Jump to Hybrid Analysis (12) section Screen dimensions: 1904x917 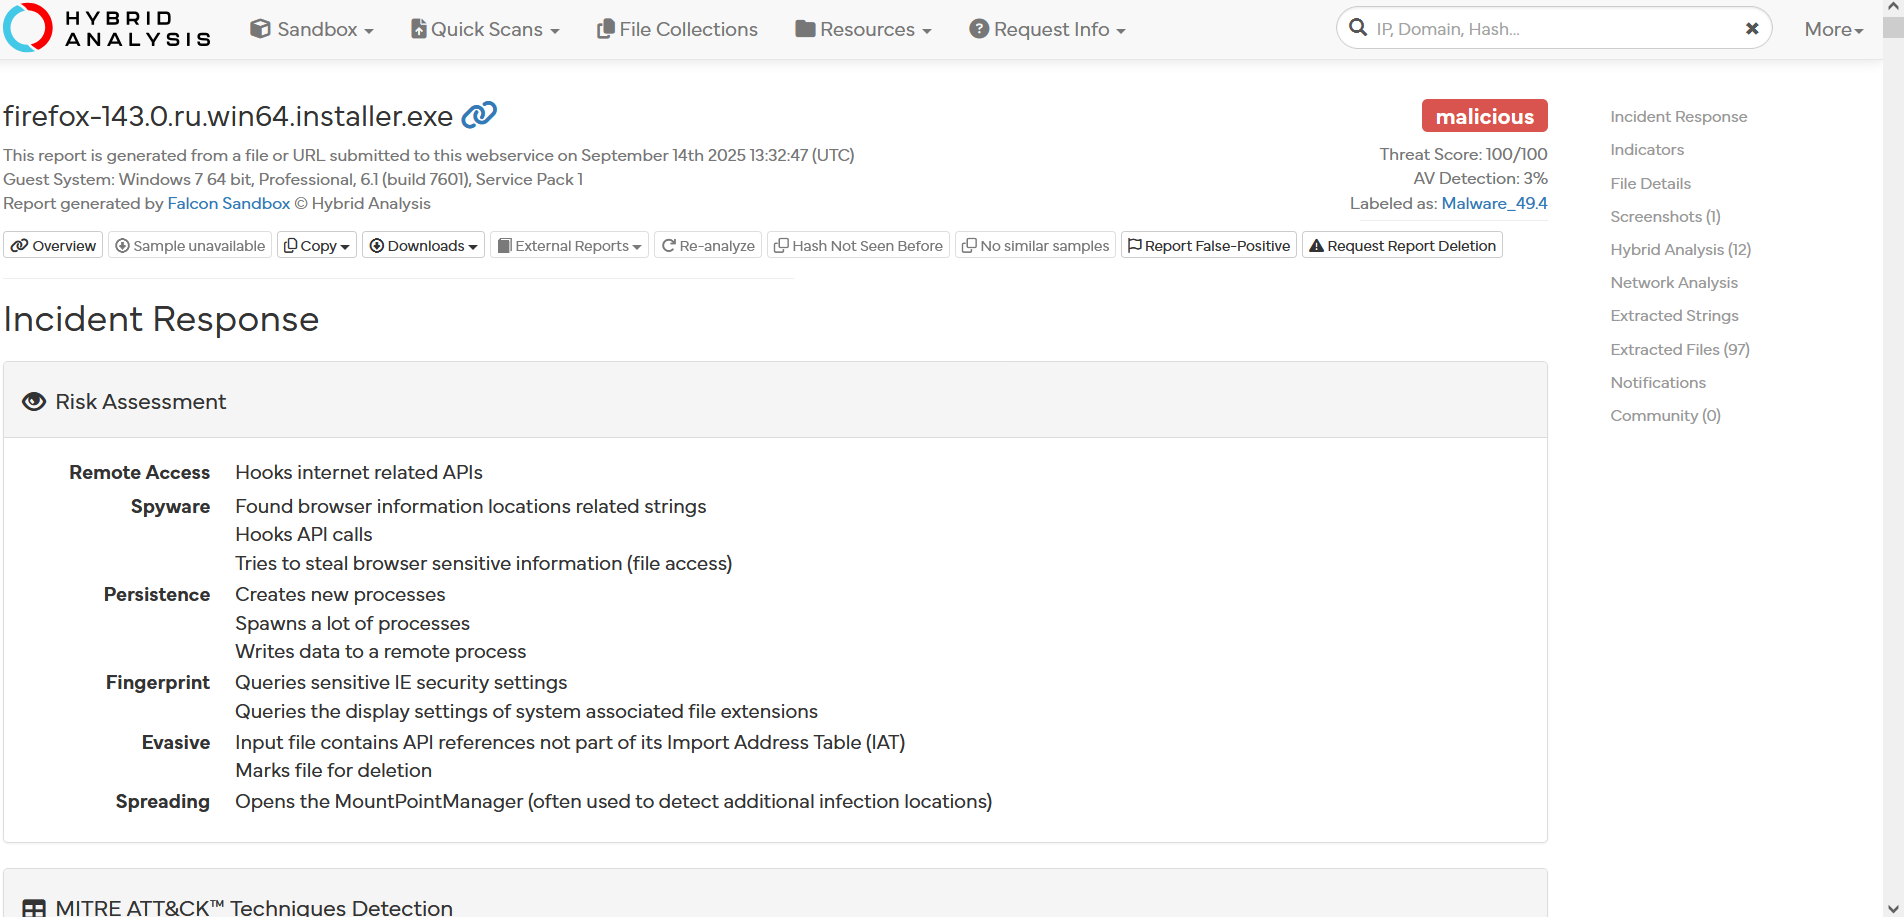(1680, 249)
